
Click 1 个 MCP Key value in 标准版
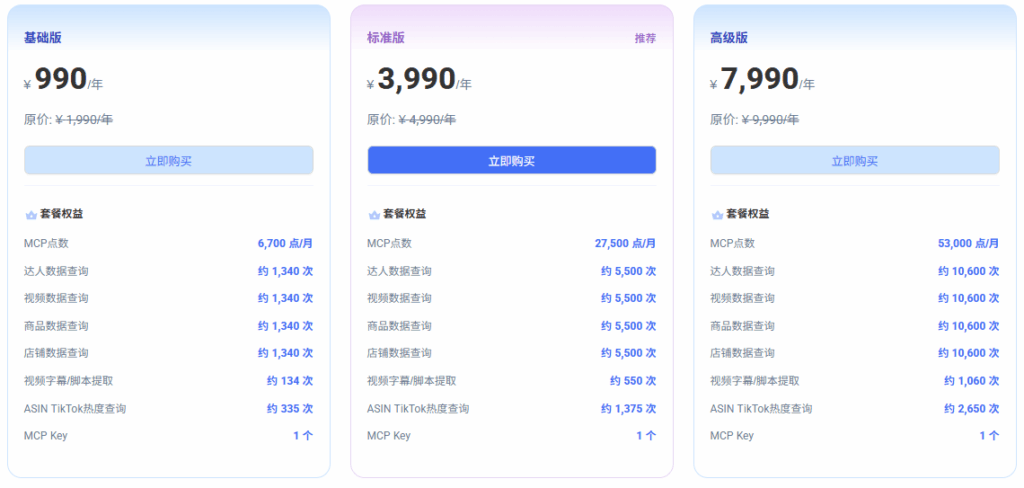647,436
